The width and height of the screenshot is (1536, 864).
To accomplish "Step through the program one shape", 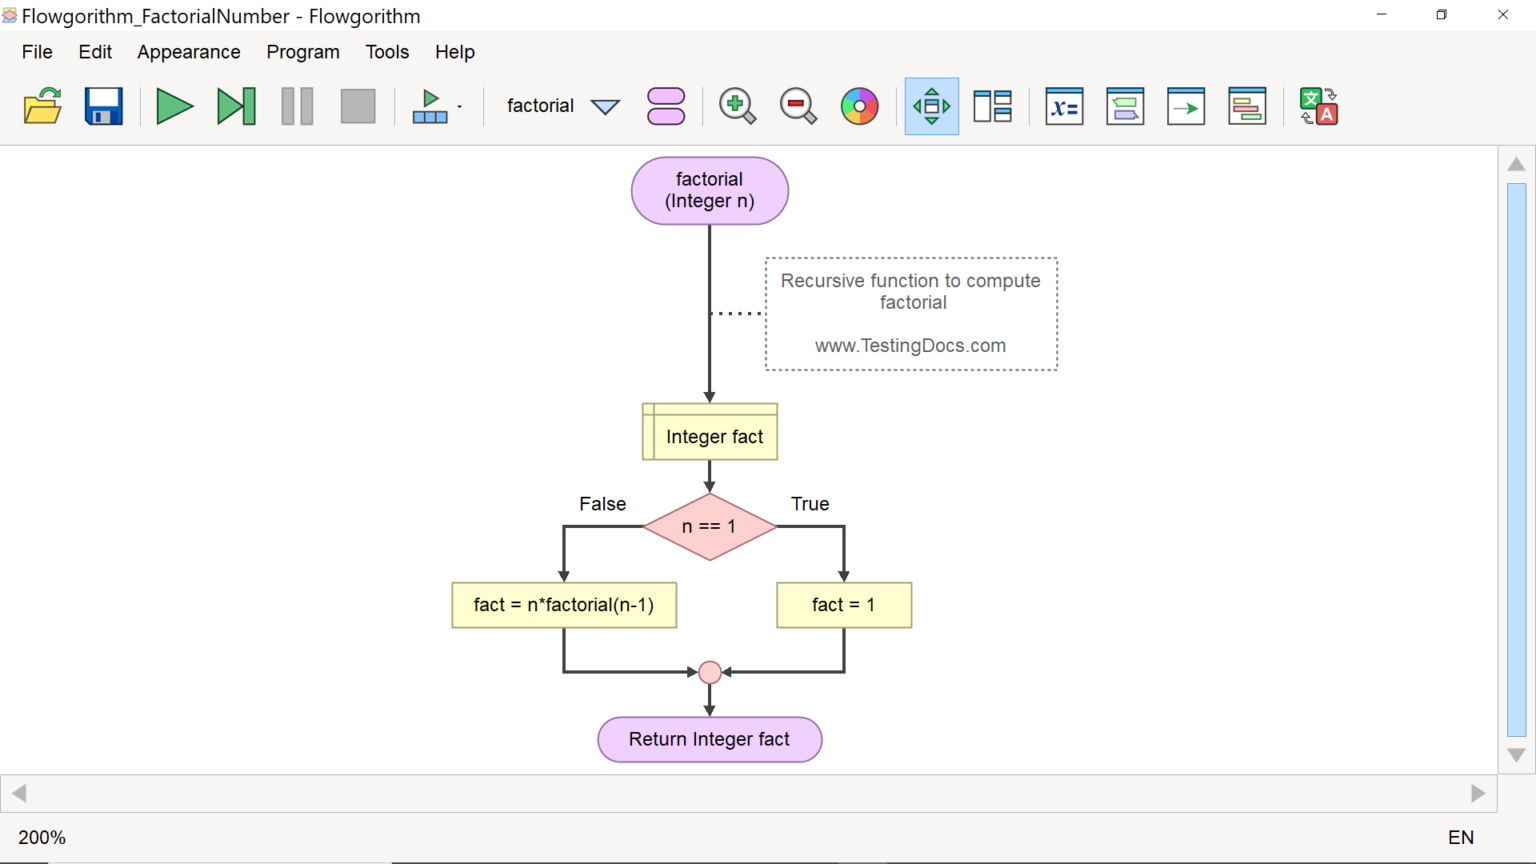I will tap(235, 105).
